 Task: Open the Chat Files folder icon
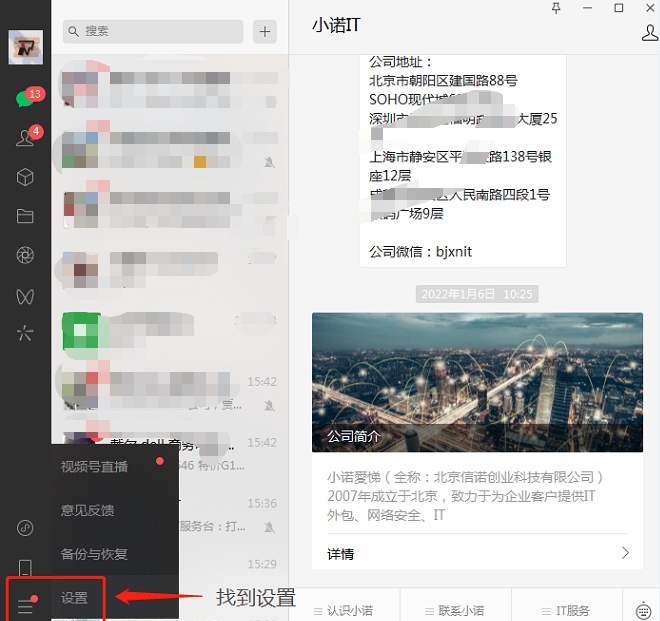coord(25,216)
